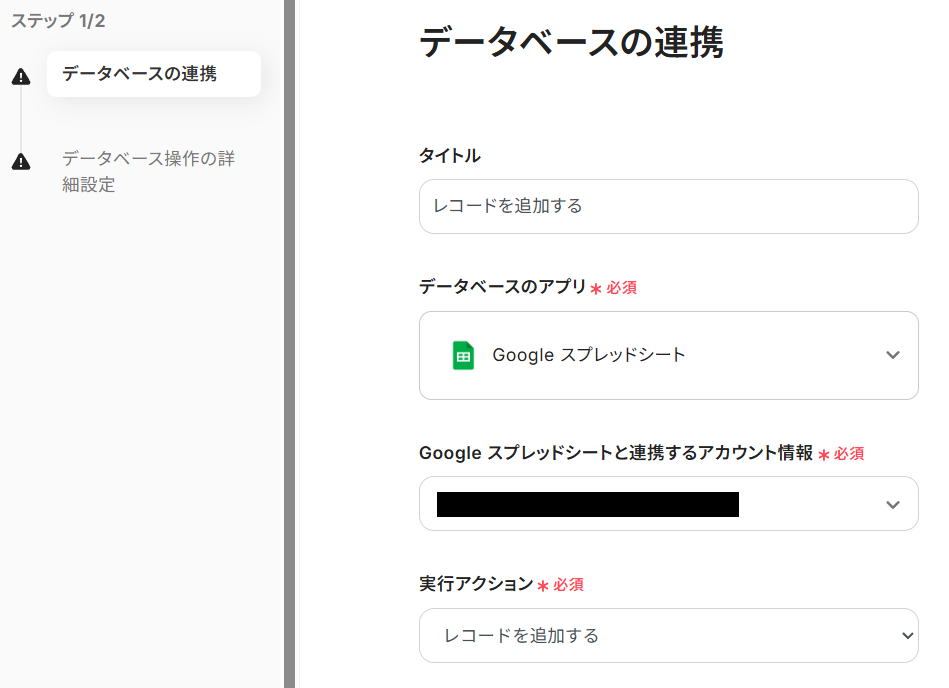
Task: Expand the Google スプレッドシート app chevron
Action: point(893,355)
